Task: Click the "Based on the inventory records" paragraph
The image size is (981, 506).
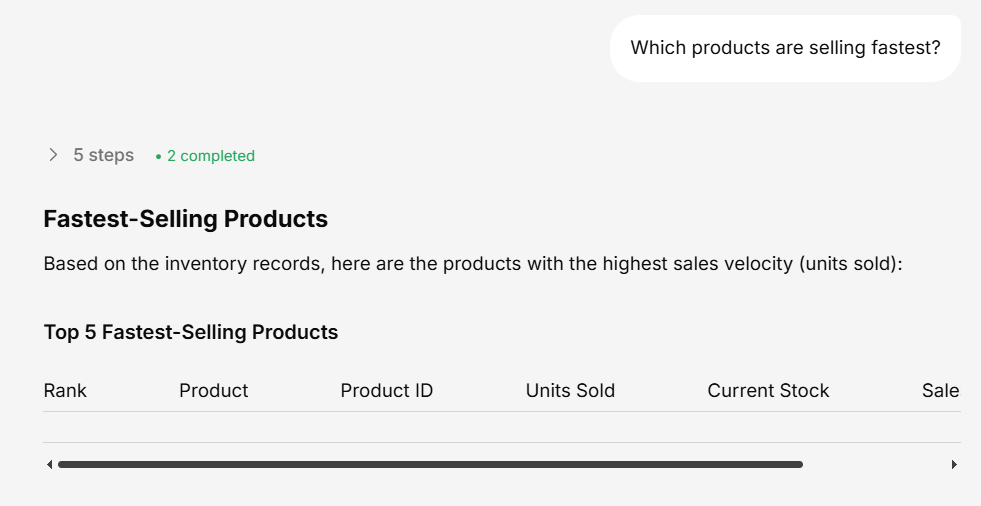Action: click(300, 265)
